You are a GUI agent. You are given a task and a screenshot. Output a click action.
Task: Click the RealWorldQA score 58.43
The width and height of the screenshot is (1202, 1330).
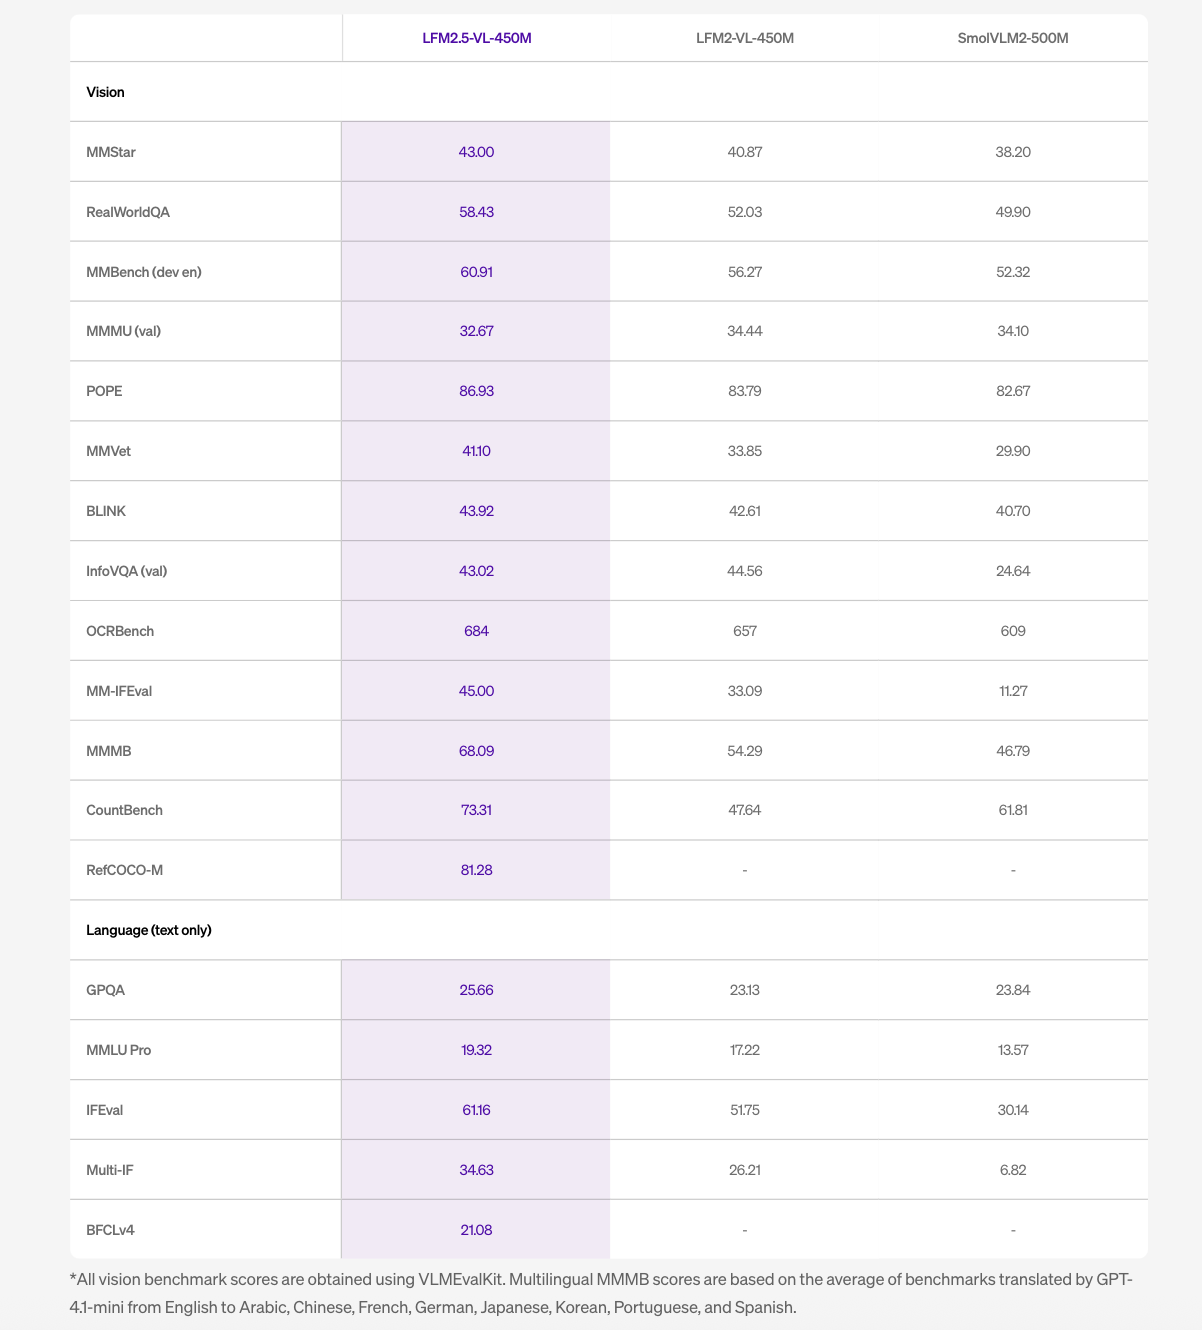click(476, 212)
